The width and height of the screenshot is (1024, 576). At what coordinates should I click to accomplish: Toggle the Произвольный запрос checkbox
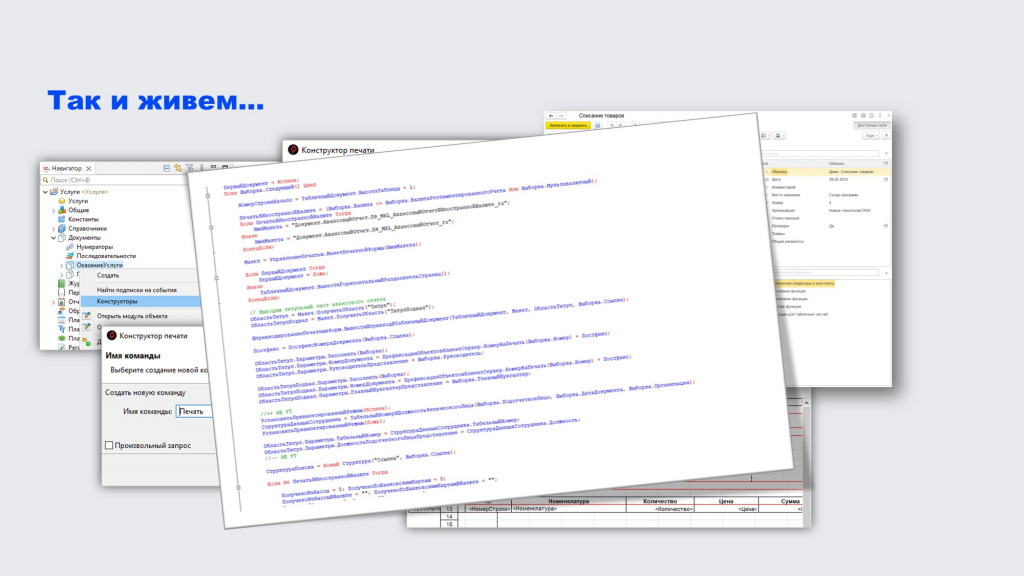[109, 445]
